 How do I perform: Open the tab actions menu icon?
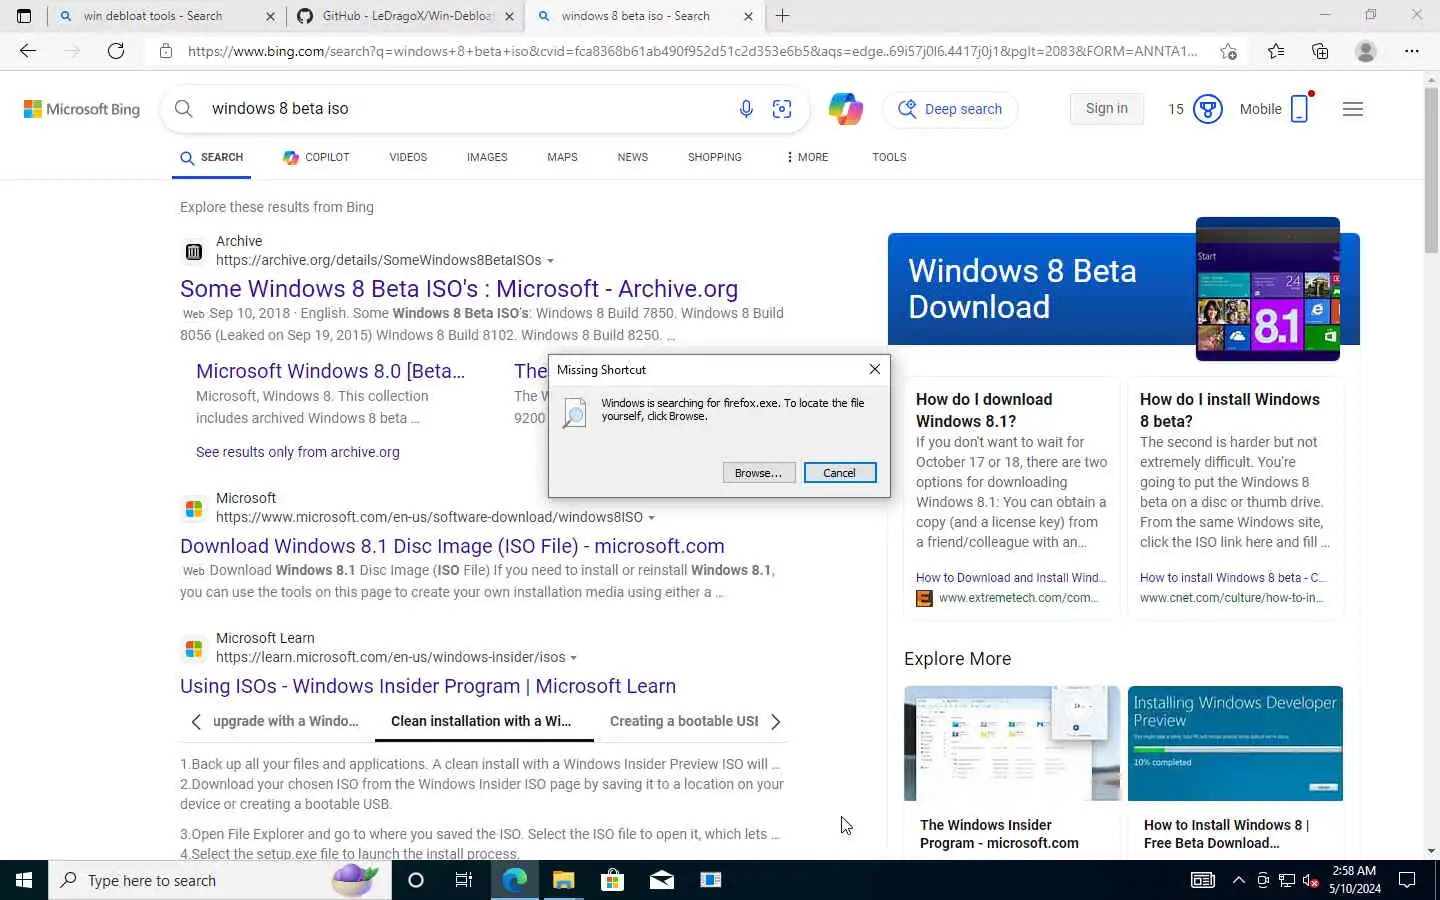pyautogui.click(x=24, y=16)
